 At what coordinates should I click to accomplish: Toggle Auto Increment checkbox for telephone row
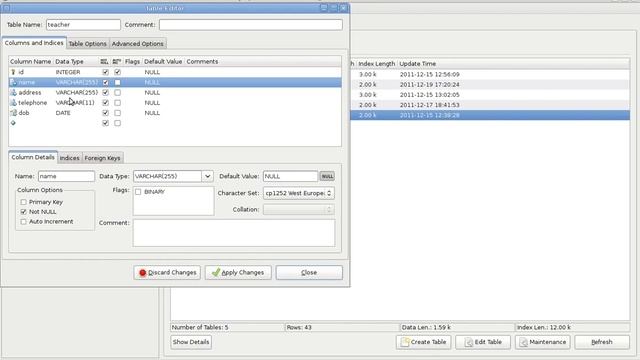[x=118, y=103]
